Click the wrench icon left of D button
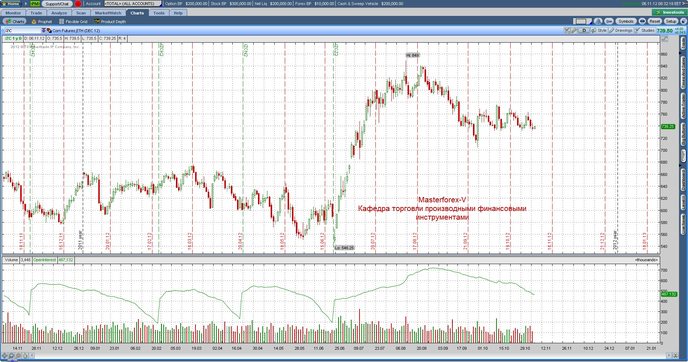The image size is (688, 362). 574,31
